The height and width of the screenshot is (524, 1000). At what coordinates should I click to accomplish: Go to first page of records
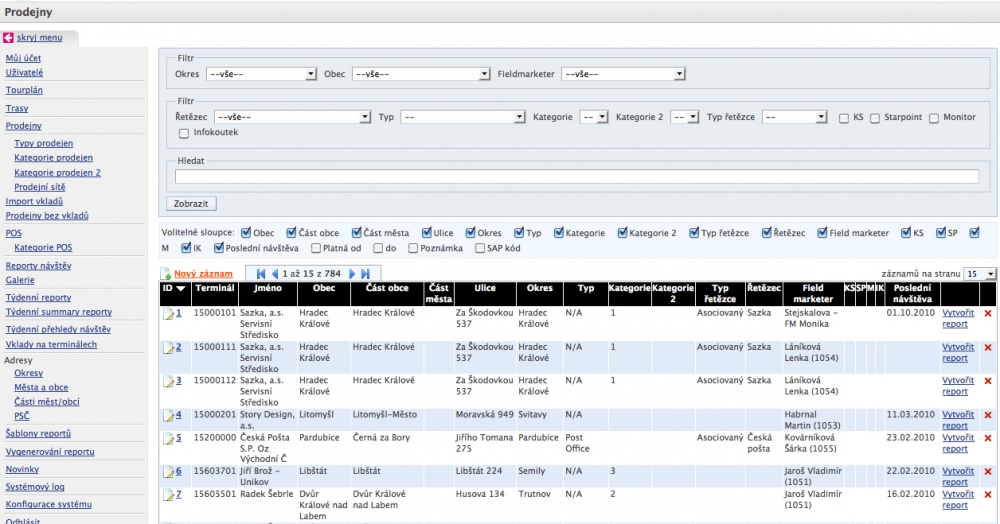click(261, 274)
